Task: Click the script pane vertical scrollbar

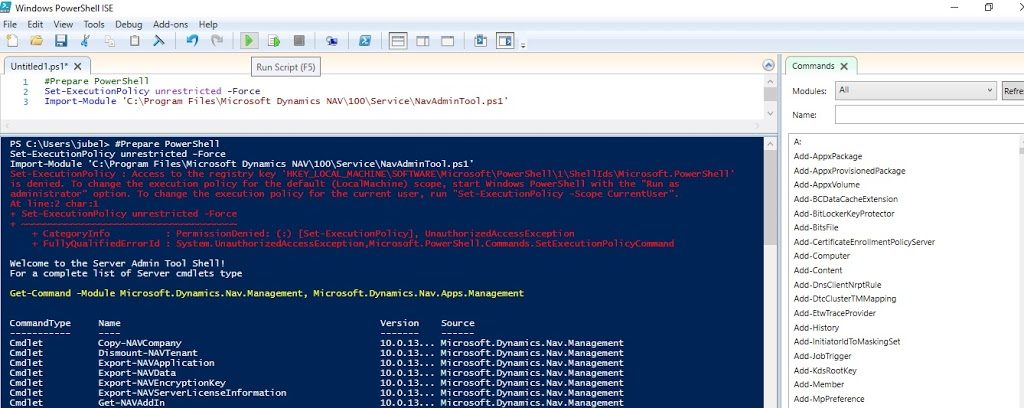Action: coord(770,96)
